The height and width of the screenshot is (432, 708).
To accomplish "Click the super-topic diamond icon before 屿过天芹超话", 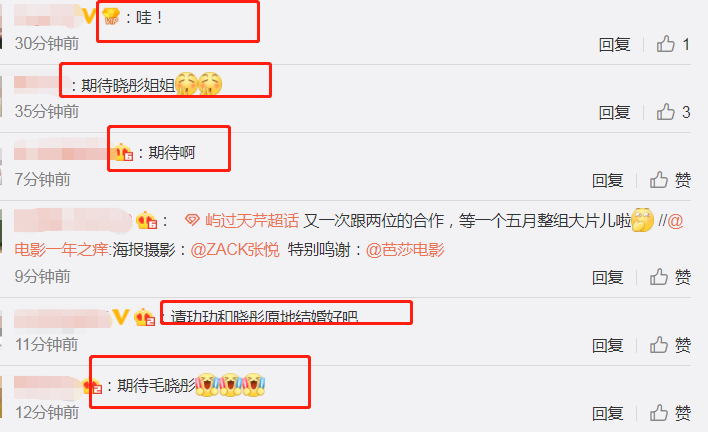I will (192, 221).
